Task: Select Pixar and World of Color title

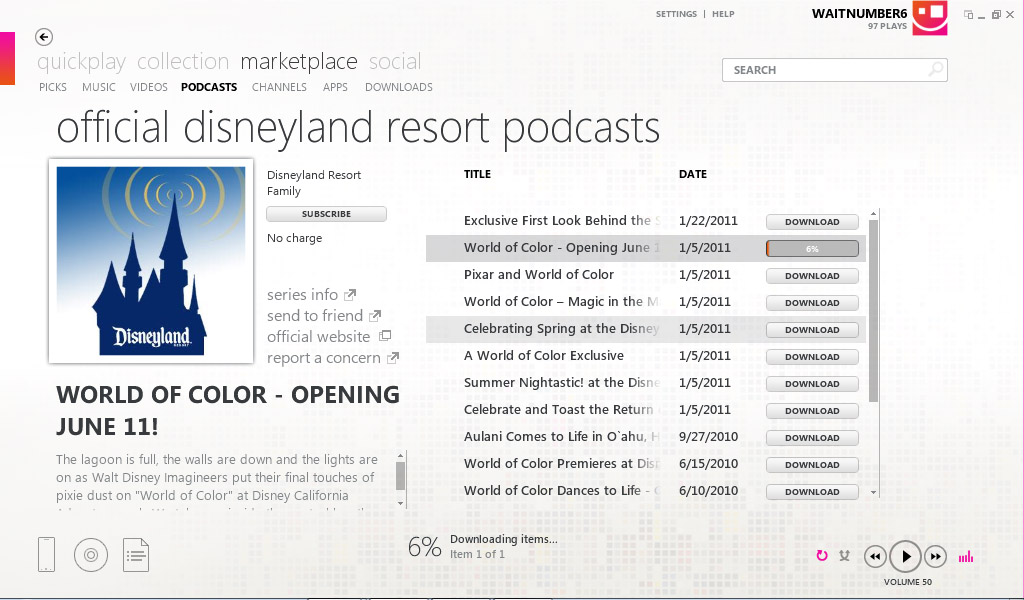Action: tap(539, 275)
